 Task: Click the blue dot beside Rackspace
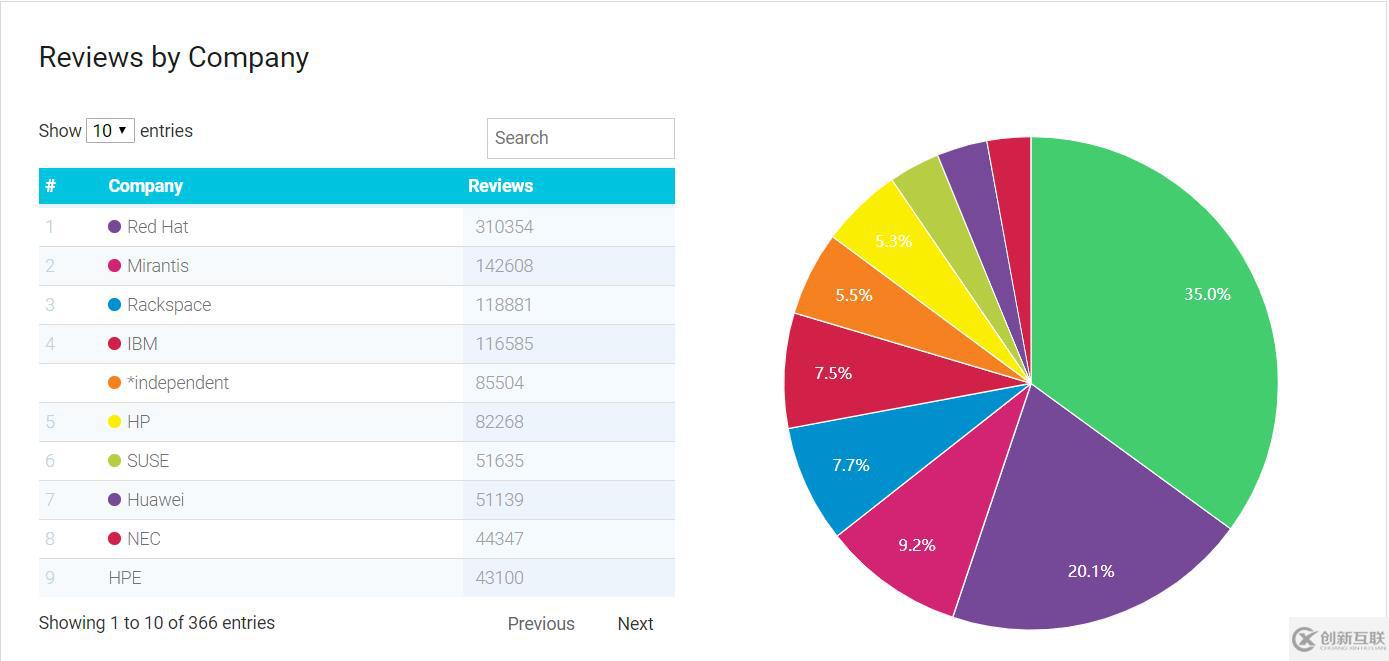coord(114,305)
